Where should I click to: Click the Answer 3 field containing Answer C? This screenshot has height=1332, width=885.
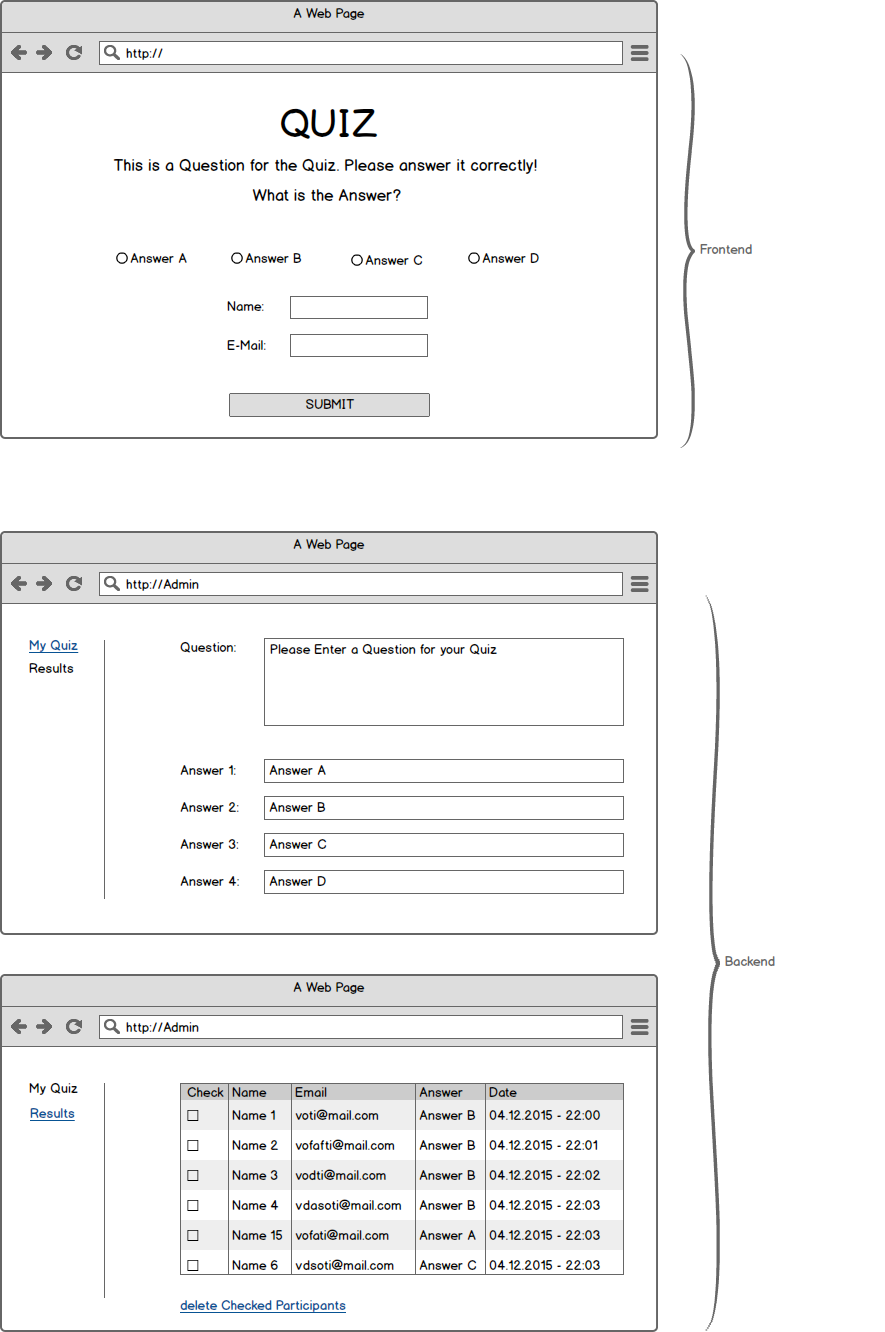point(444,845)
